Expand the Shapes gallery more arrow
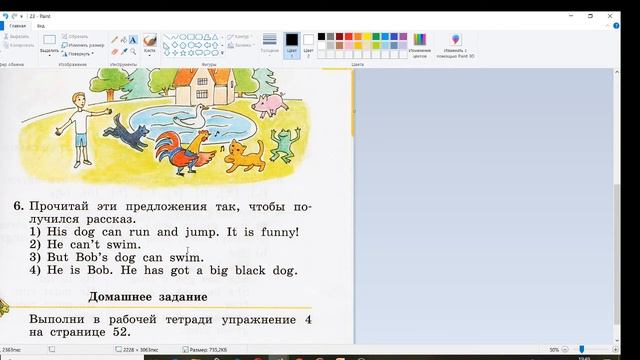Image resolution: width=640 pixels, height=360 pixels. tap(222, 53)
